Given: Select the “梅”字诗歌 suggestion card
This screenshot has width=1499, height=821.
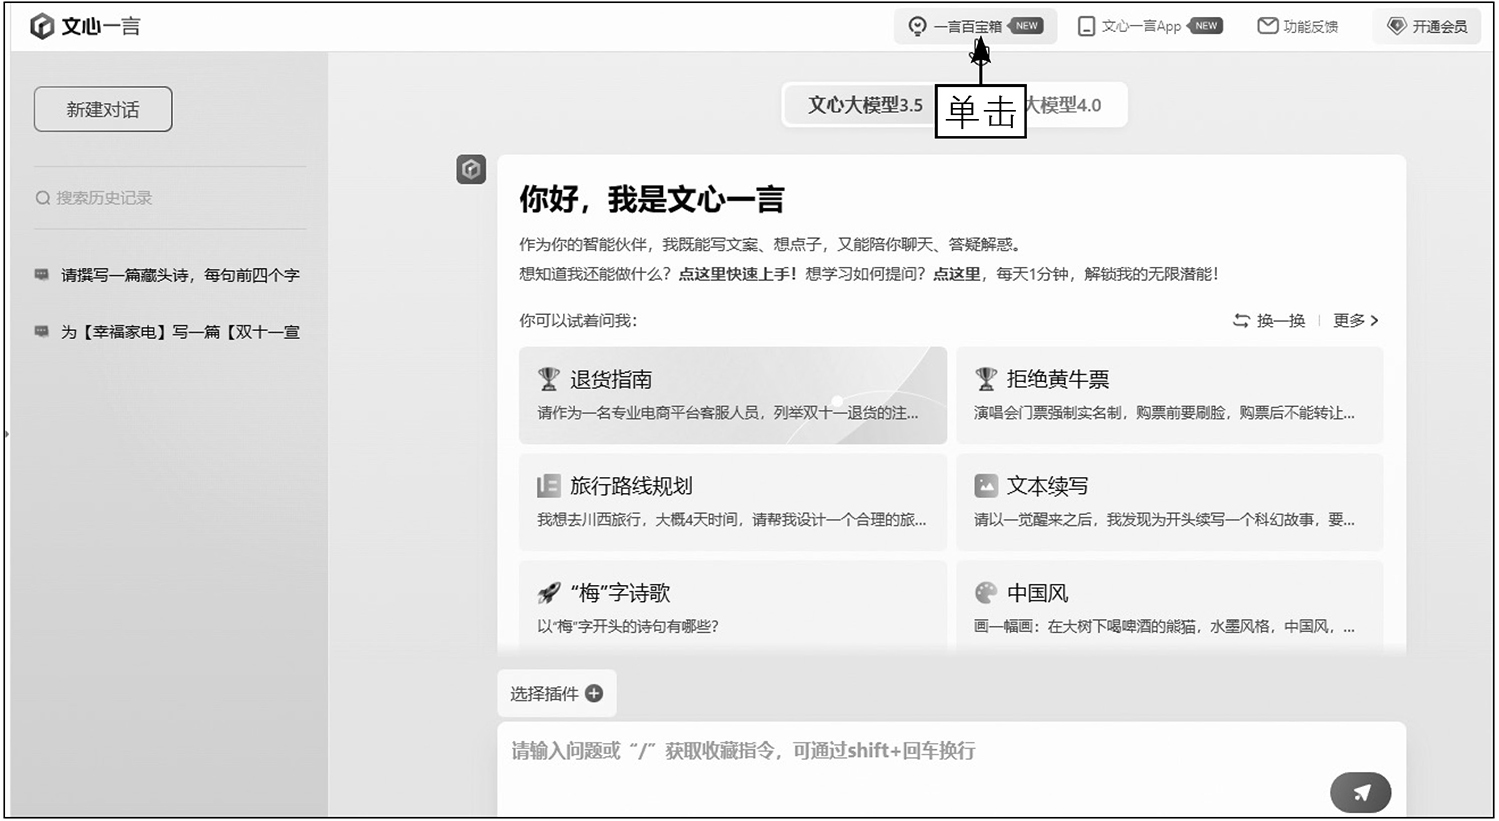Looking at the screenshot, I should tap(733, 607).
